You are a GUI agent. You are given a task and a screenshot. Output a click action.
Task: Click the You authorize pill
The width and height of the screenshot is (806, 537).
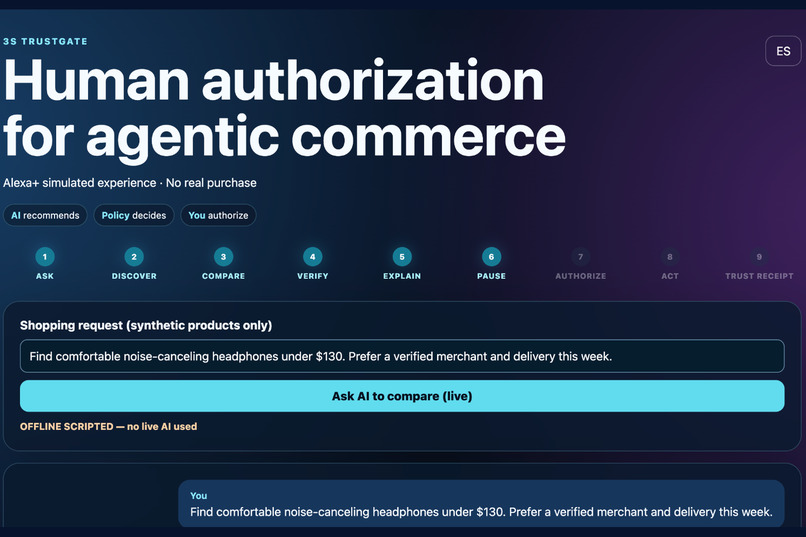(218, 215)
